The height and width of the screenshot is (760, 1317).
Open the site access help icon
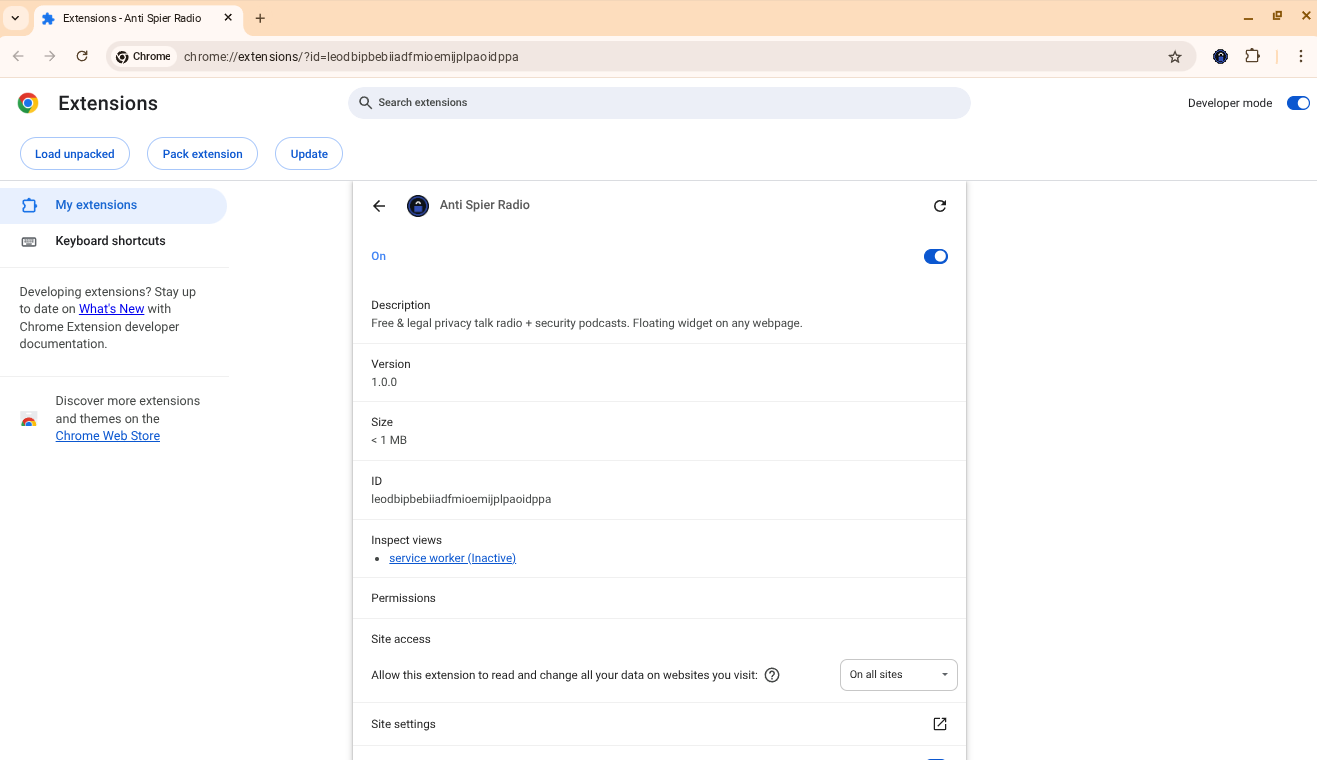click(772, 675)
